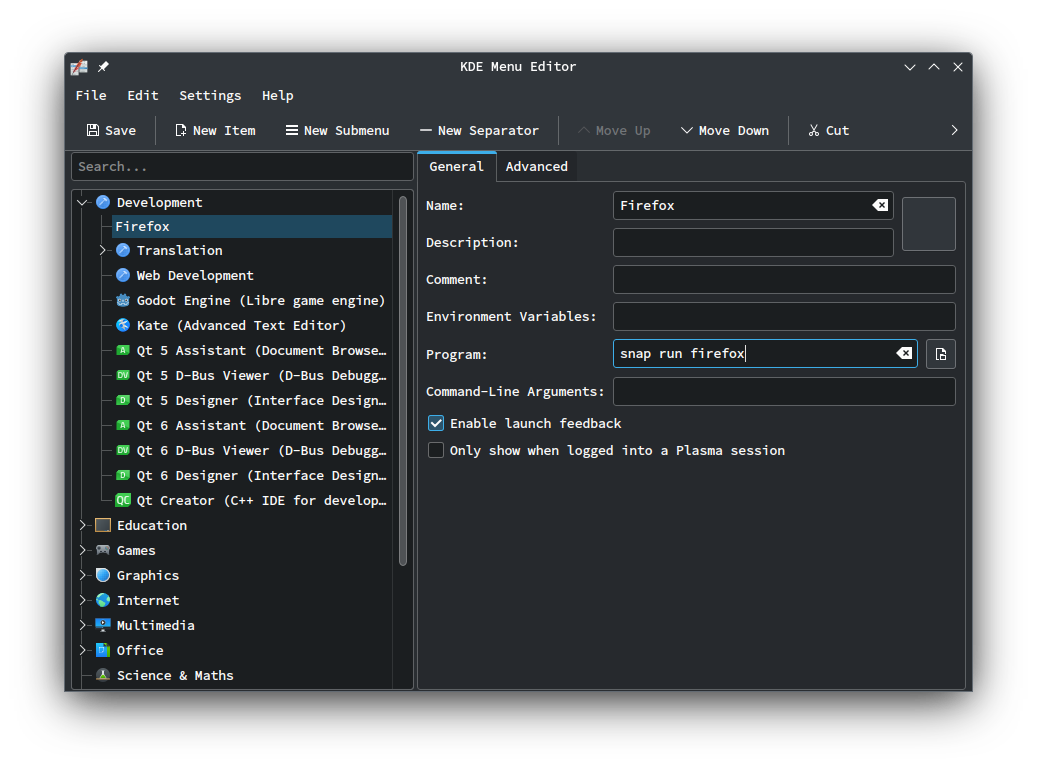Click the menu tree vertical scrollbar
Screen dimensions: 1037x768
click(x=403, y=380)
